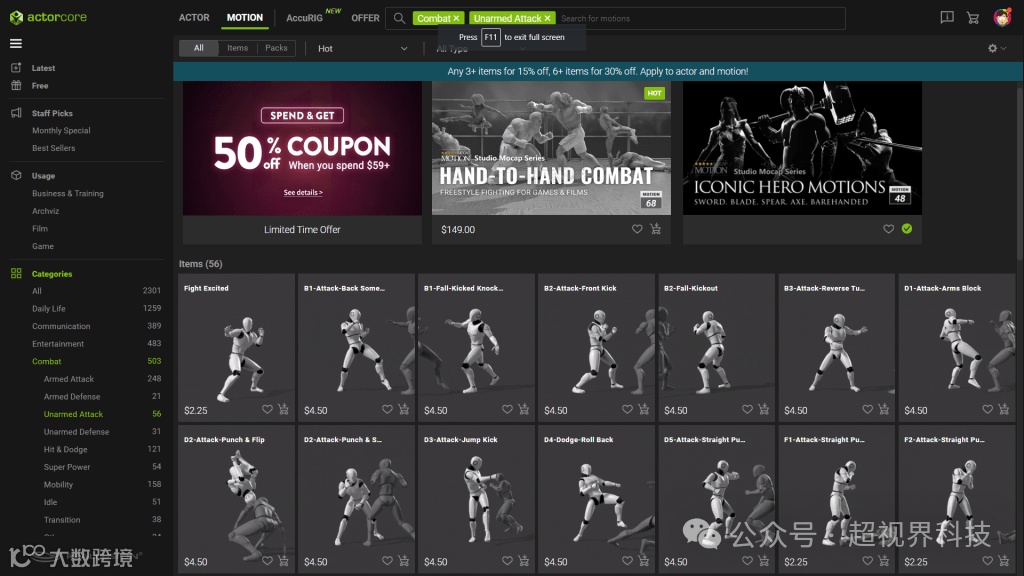Wishlist B1-Fall-Kicked Knock... motion
This screenshot has height=576, width=1024.
(507, 409)
